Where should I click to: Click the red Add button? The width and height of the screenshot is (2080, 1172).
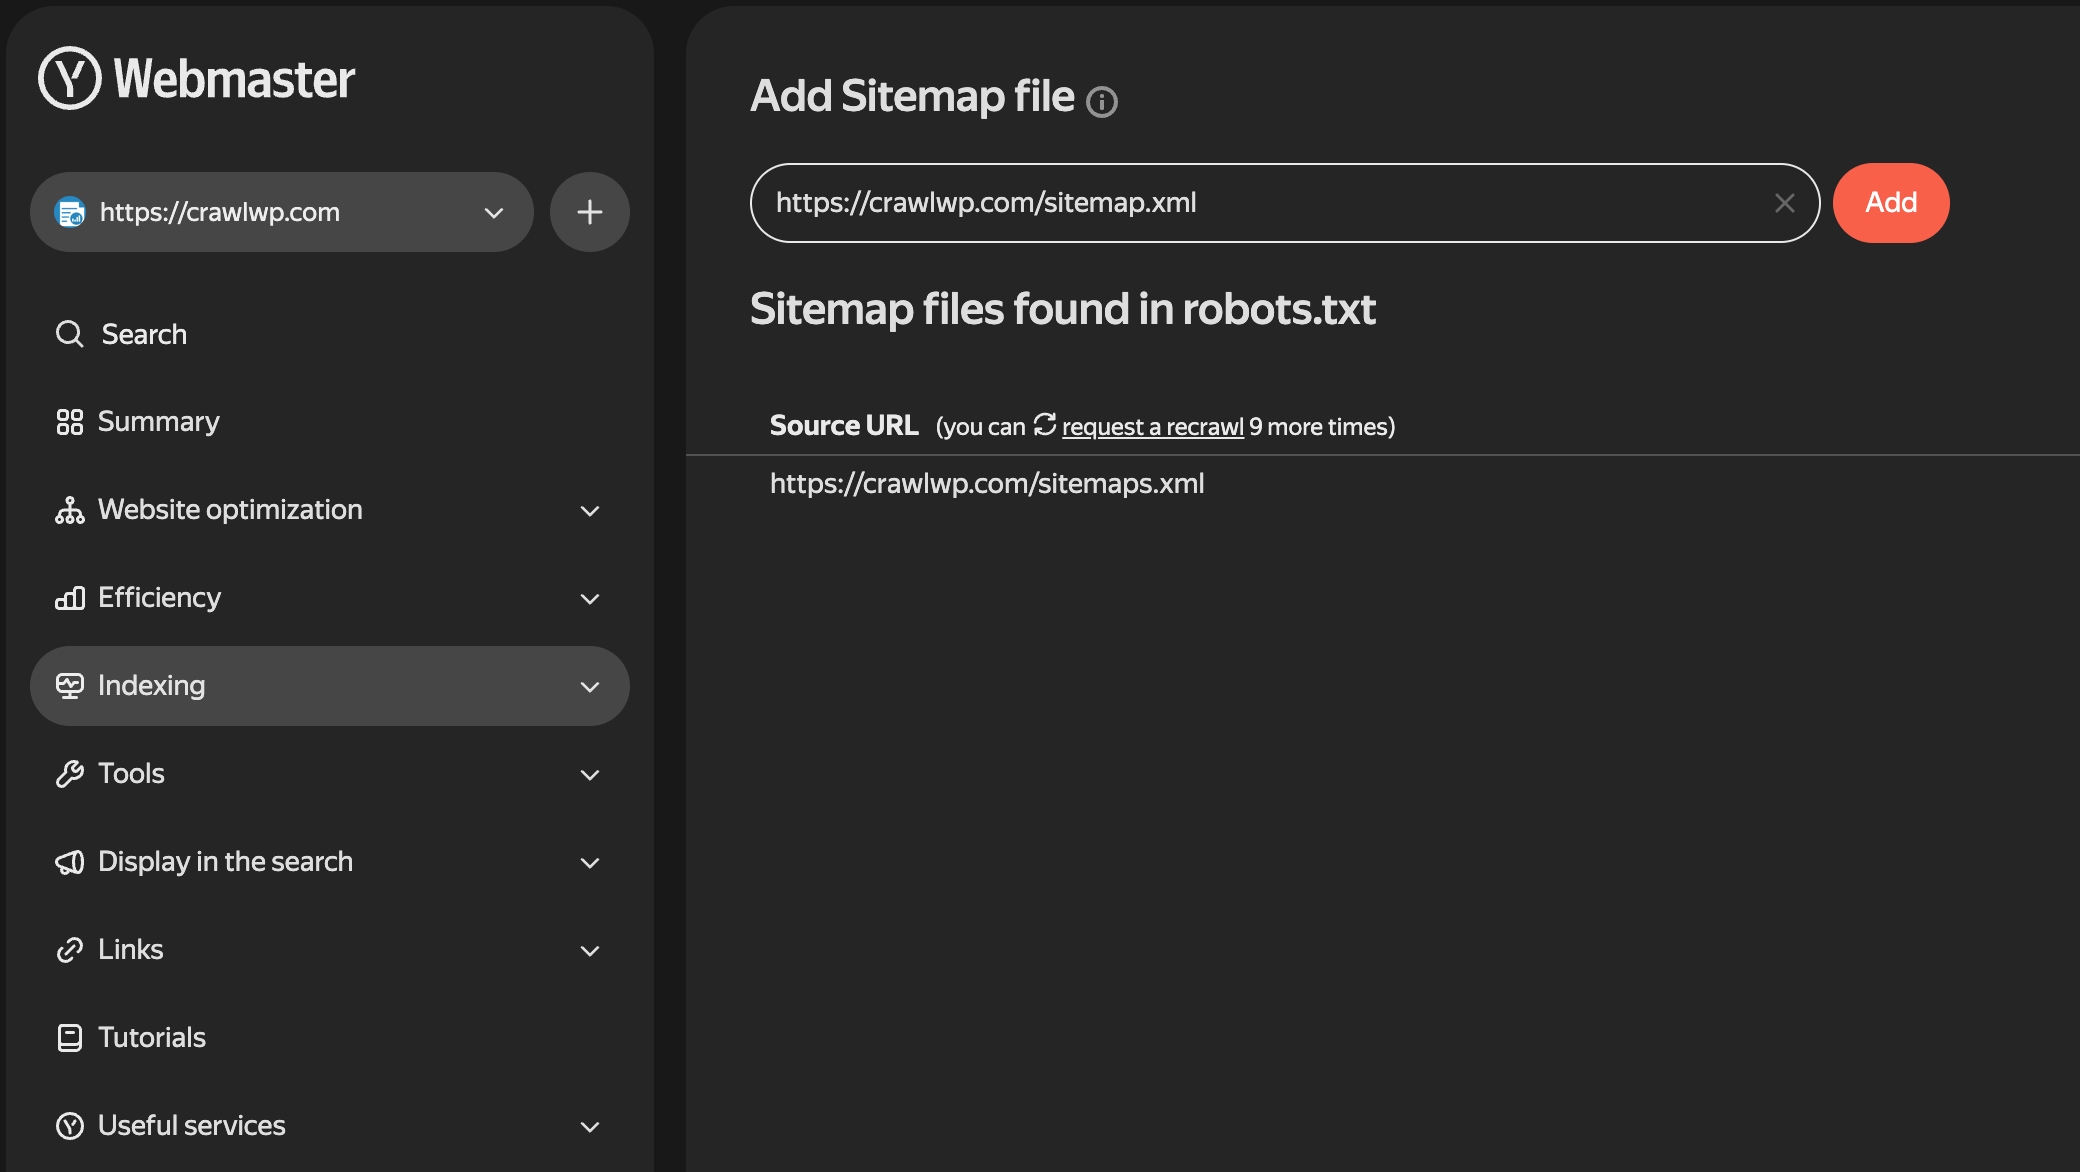(1891, 203)
